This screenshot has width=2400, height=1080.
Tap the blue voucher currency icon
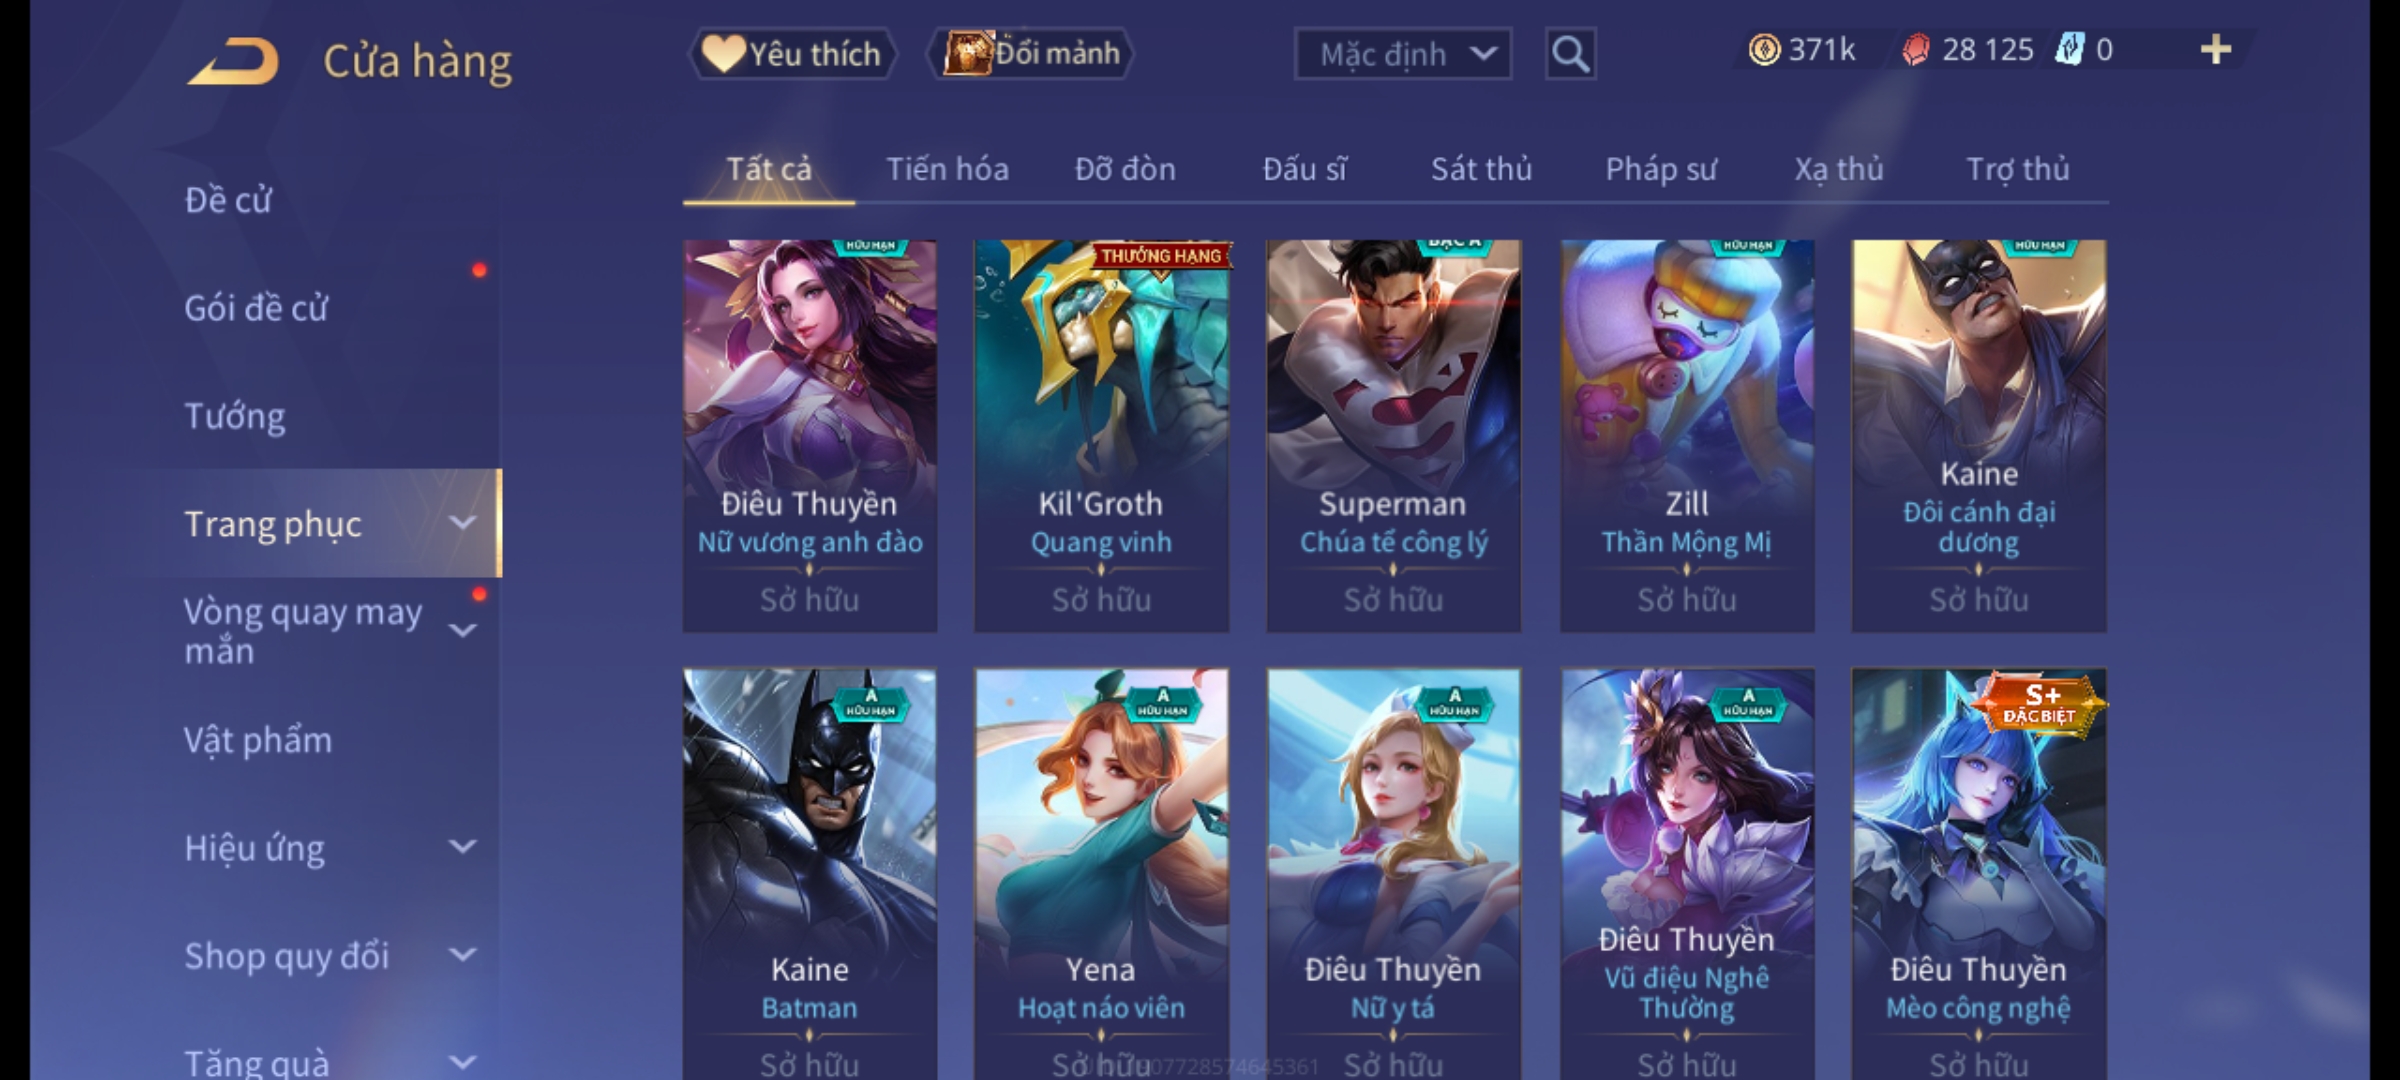pyautogui.click(x=2069, y=50)
